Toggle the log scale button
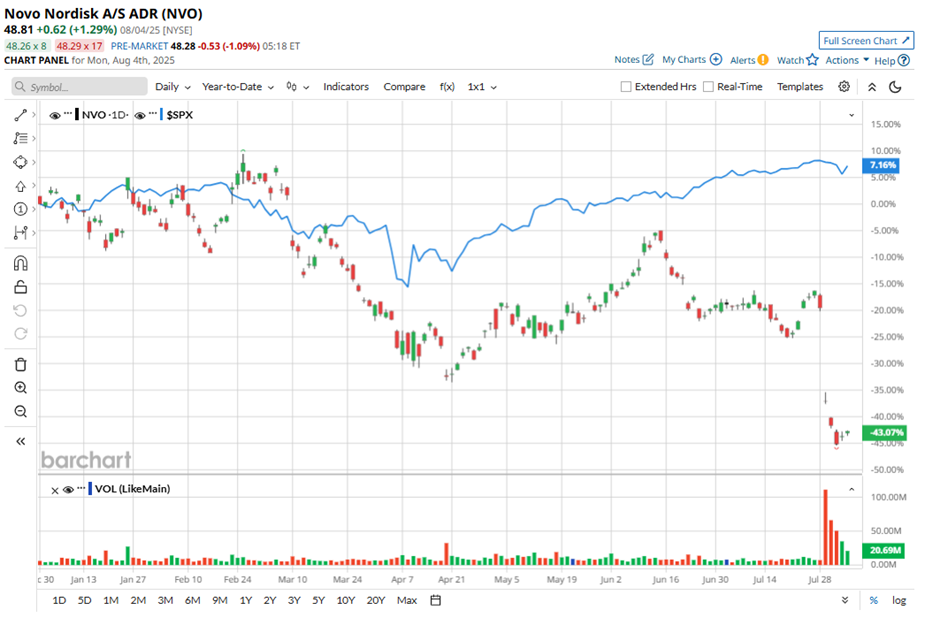Viewport: 940px width, 633px height. (x=899, y=601)
